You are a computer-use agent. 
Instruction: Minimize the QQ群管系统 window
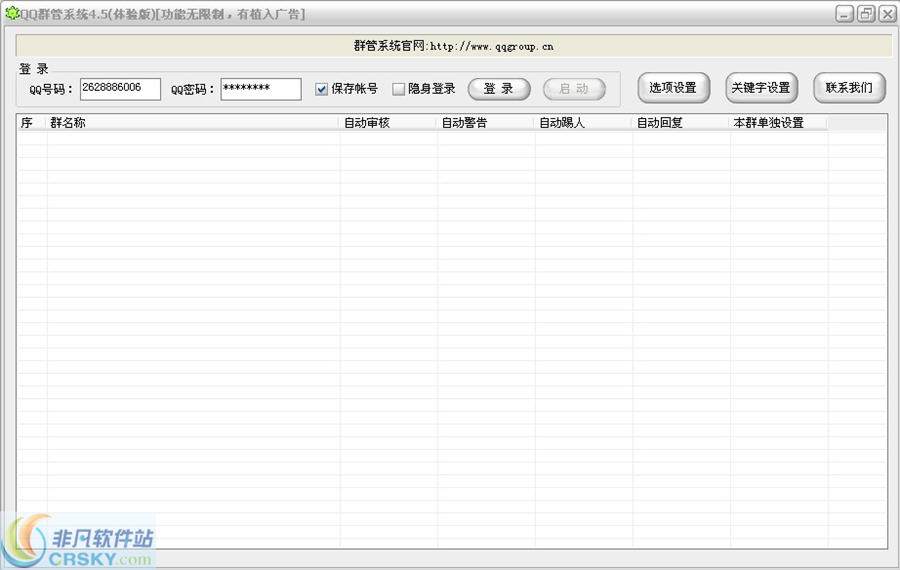coord(844,14)
